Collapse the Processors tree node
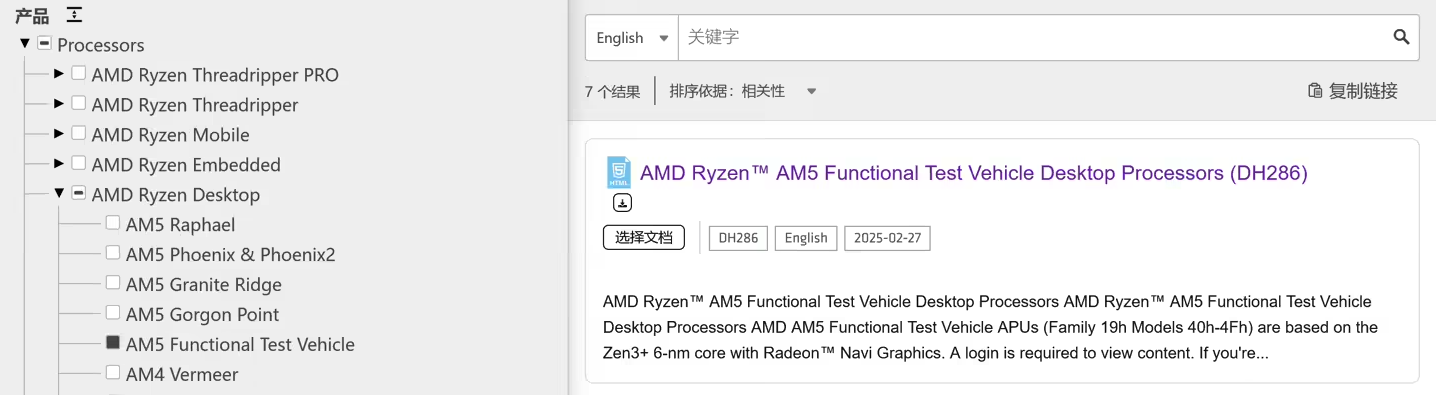The image size is (1436, 395). point(25,44)
